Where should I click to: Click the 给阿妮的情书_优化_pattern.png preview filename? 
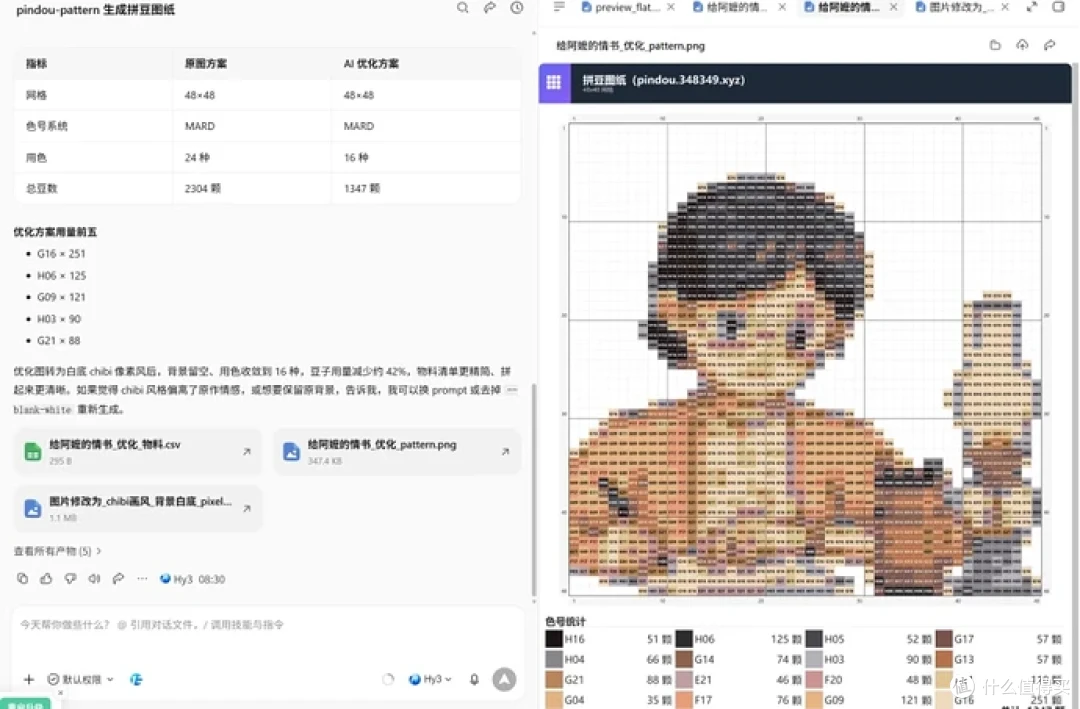pos(630,45)
